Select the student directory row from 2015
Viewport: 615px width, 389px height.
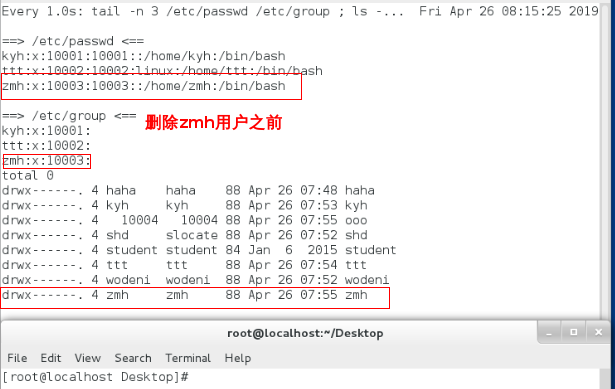[x=199, y=250]
